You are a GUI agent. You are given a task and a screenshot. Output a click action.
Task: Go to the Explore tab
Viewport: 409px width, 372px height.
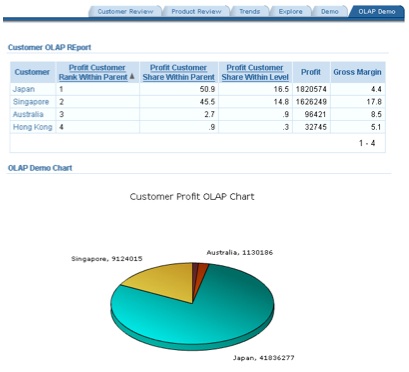tap(290, 11)
